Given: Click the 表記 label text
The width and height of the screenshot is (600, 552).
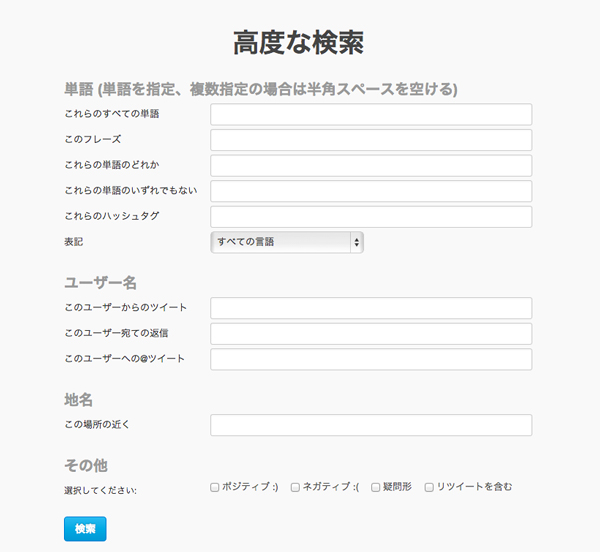Looking at the screenshot, I should pyautogui.click(x=74, y=242).
